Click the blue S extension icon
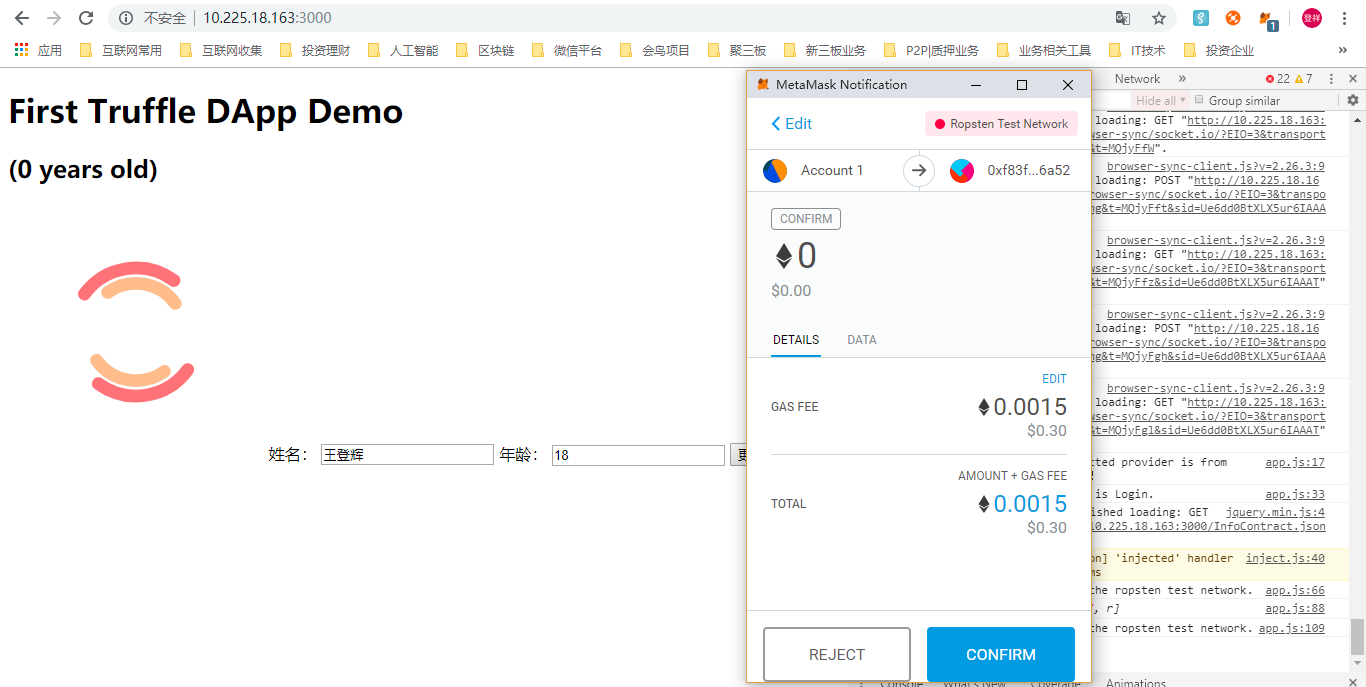 [1201, 18]
